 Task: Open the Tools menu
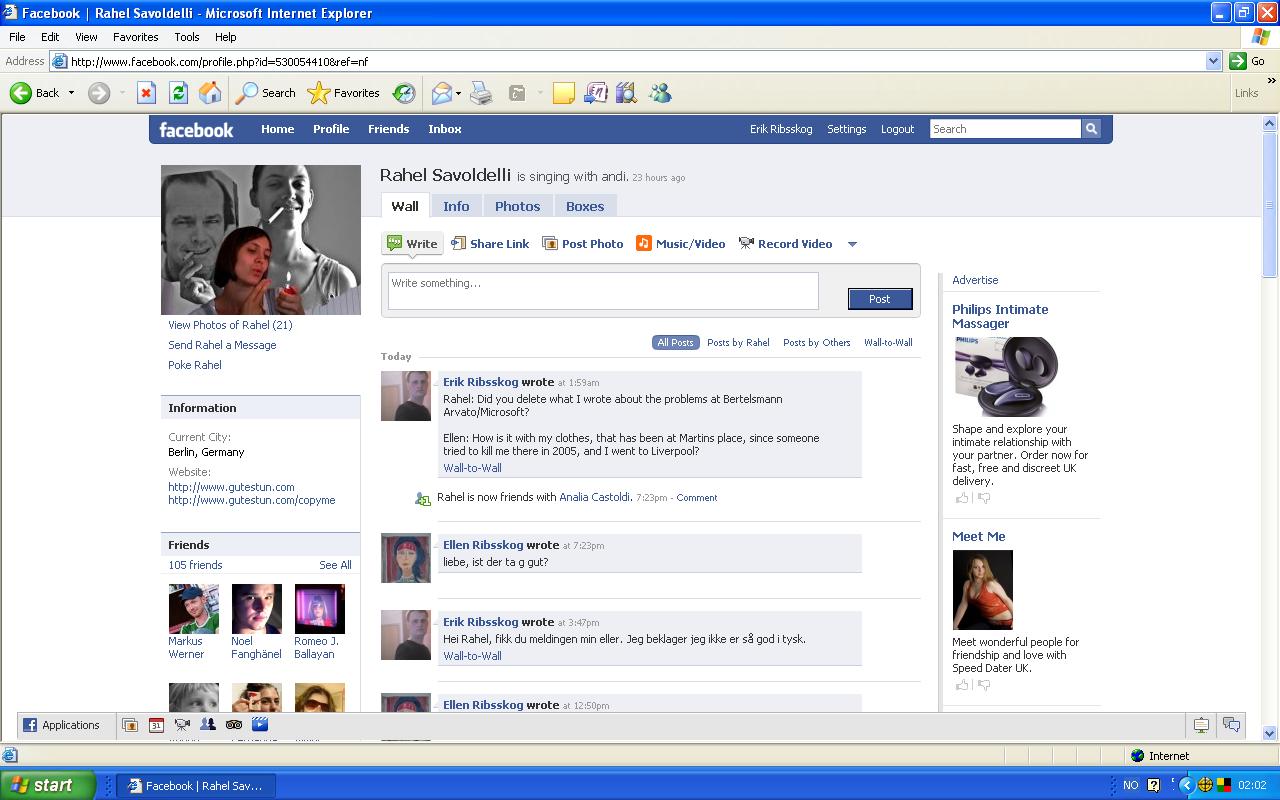[x=187, y=37]
